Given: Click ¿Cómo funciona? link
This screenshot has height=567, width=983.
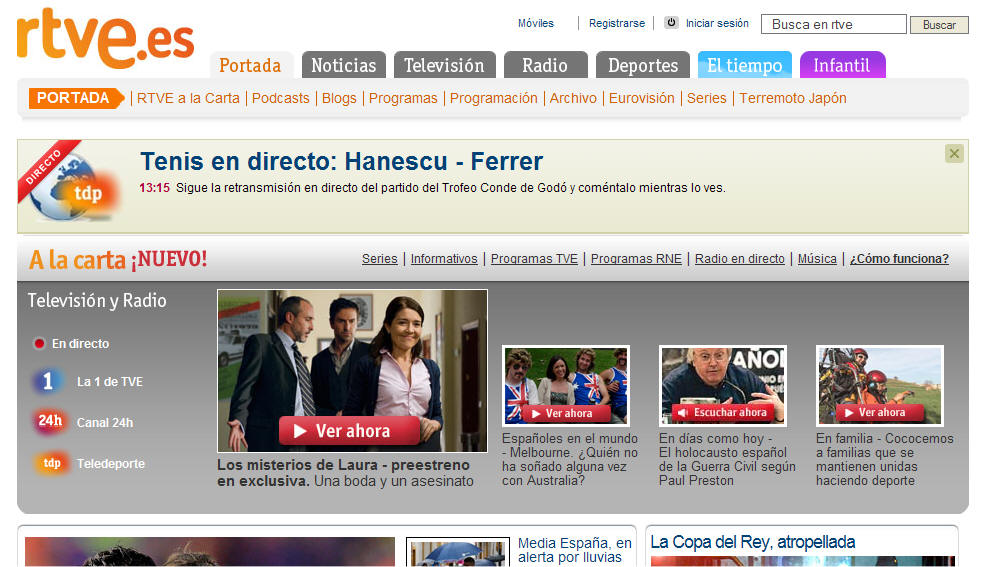Looking at the screenshot, I should click(x=899, y=258).
